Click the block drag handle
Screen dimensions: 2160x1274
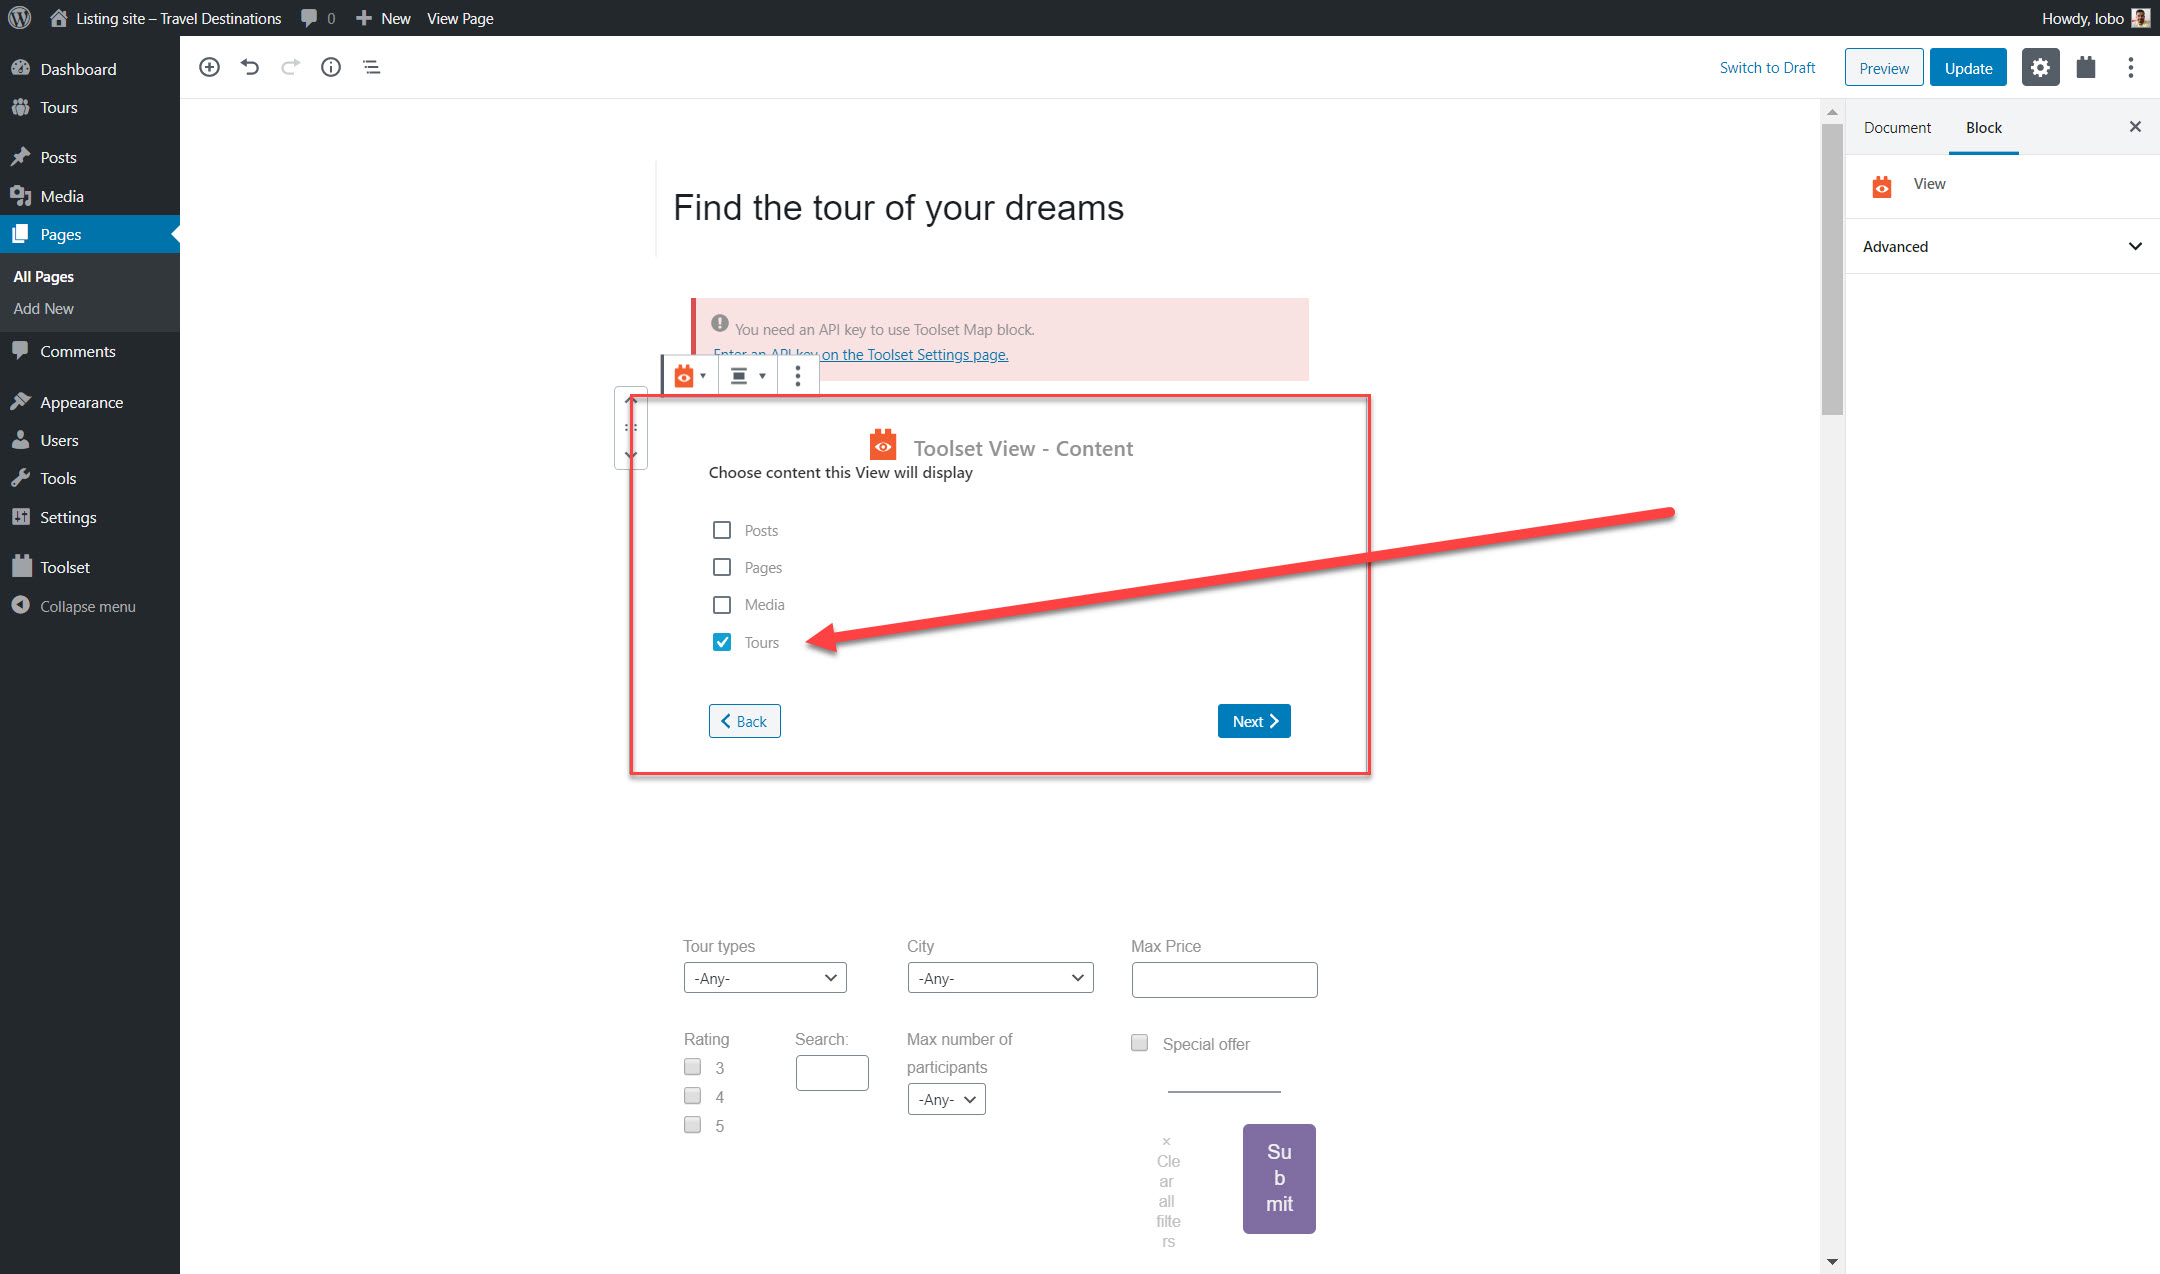click(631, 427)
